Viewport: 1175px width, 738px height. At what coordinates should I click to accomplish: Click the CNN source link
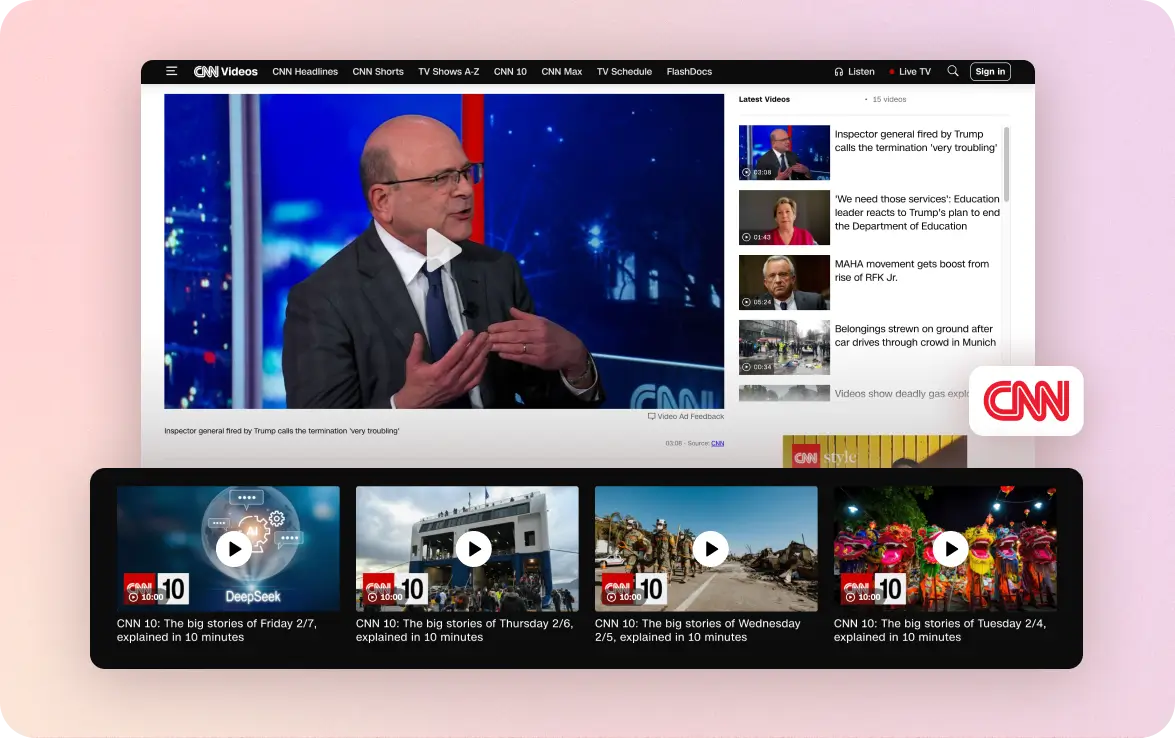pyautogui.click(x=717, y=444)
